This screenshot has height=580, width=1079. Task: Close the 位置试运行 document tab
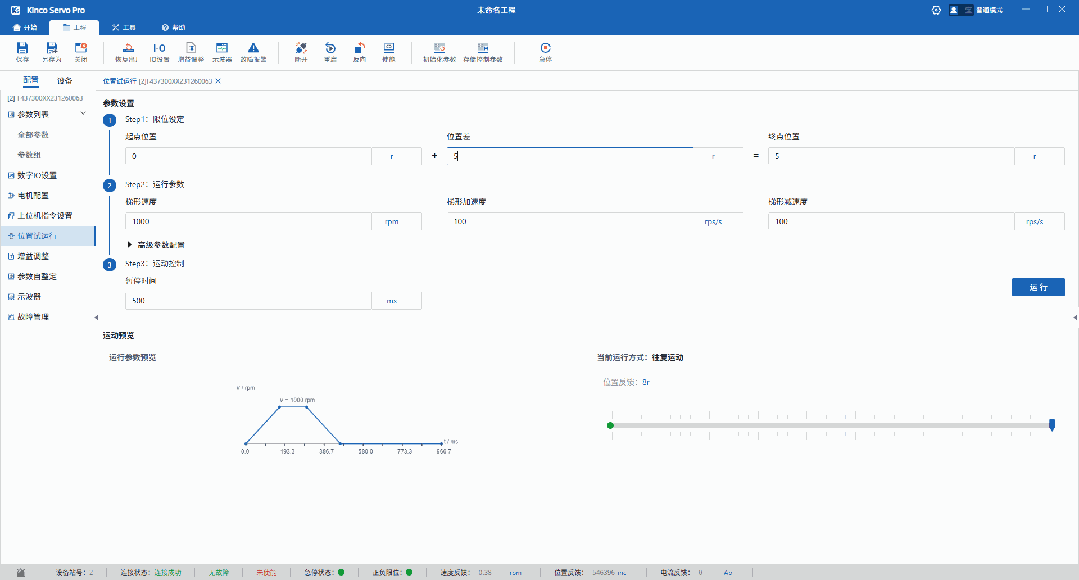218,81
